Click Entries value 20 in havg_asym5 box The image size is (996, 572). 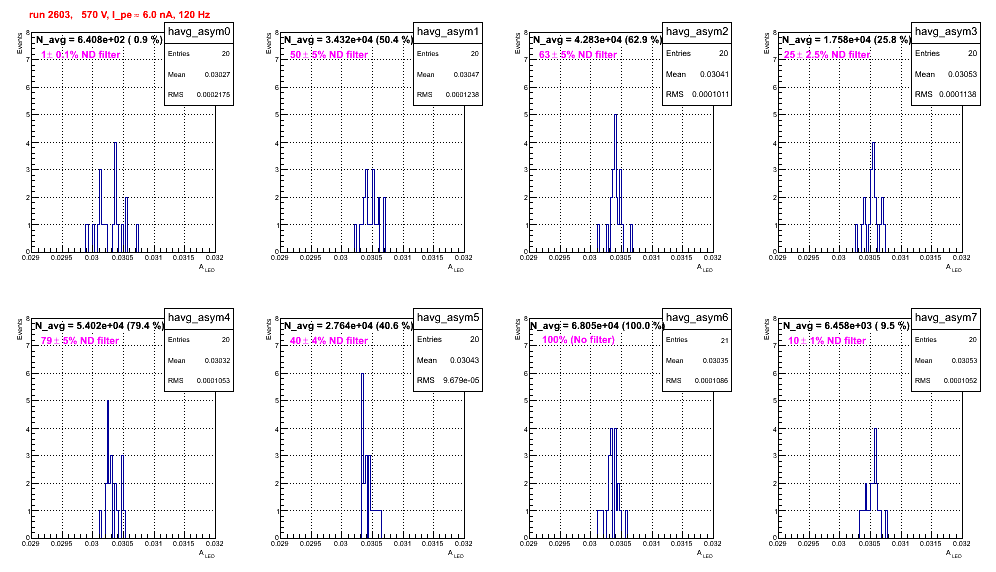point(474,339)
